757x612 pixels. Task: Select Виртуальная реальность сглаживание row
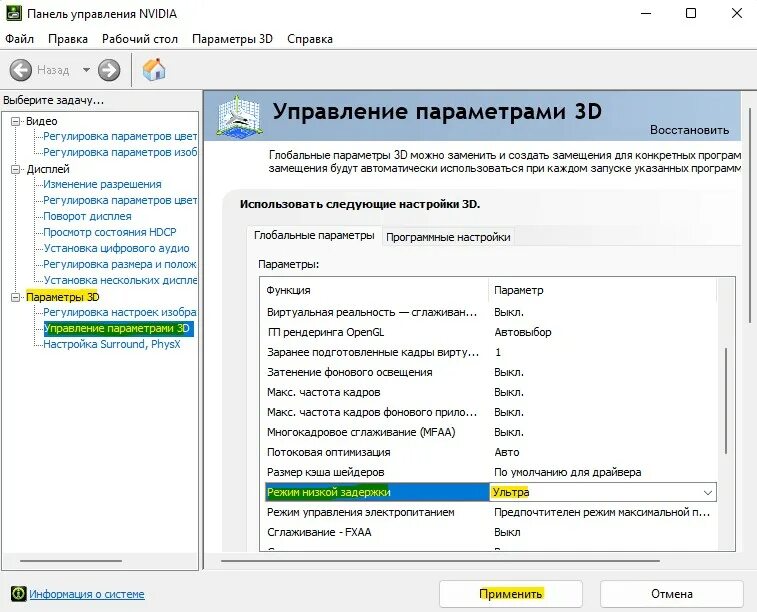[x=491, y=312]
